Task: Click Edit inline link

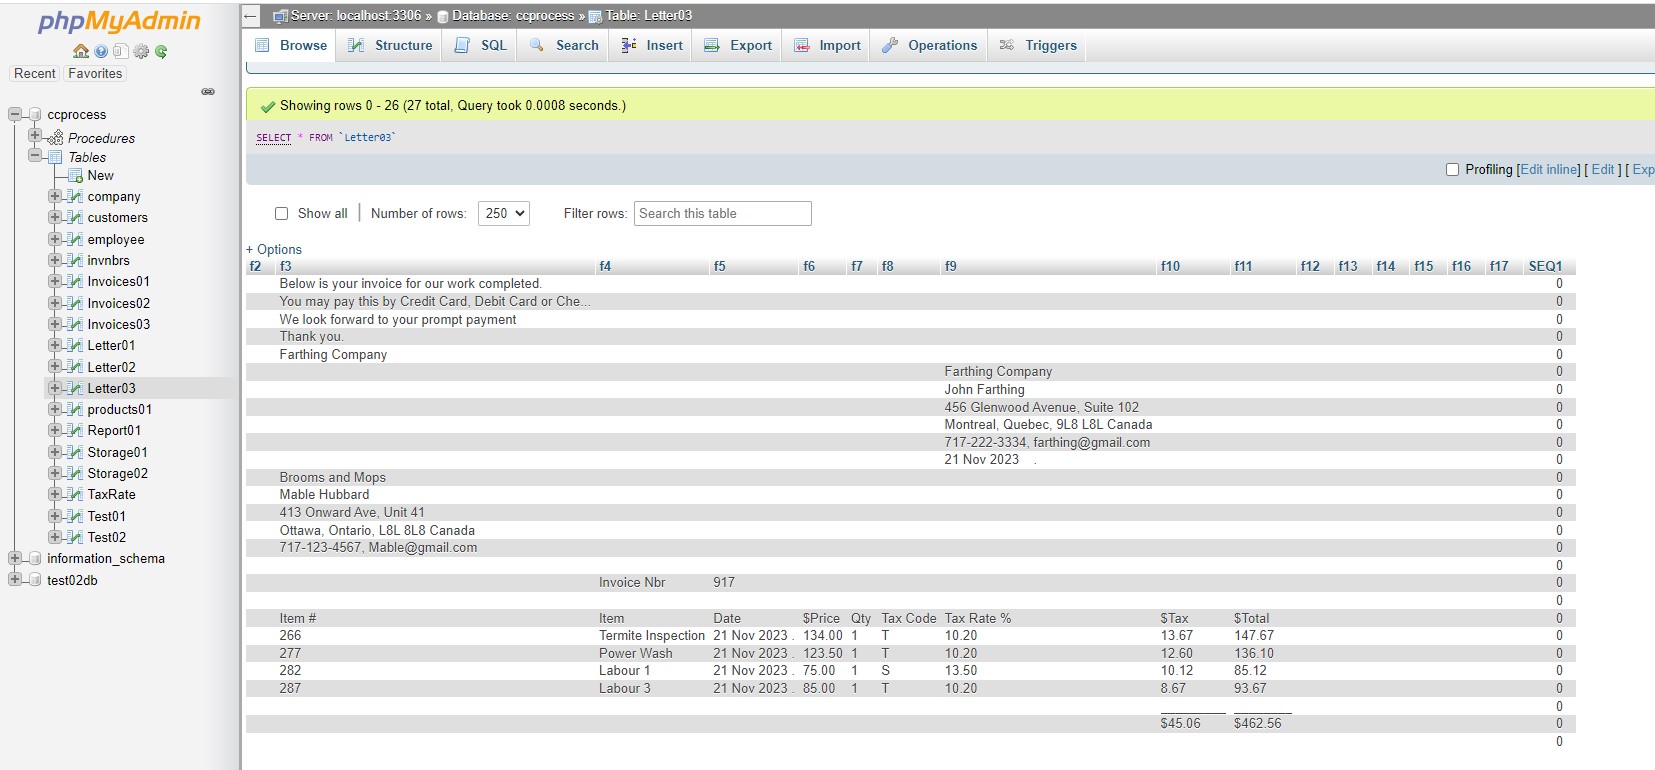Action: 1549,170
